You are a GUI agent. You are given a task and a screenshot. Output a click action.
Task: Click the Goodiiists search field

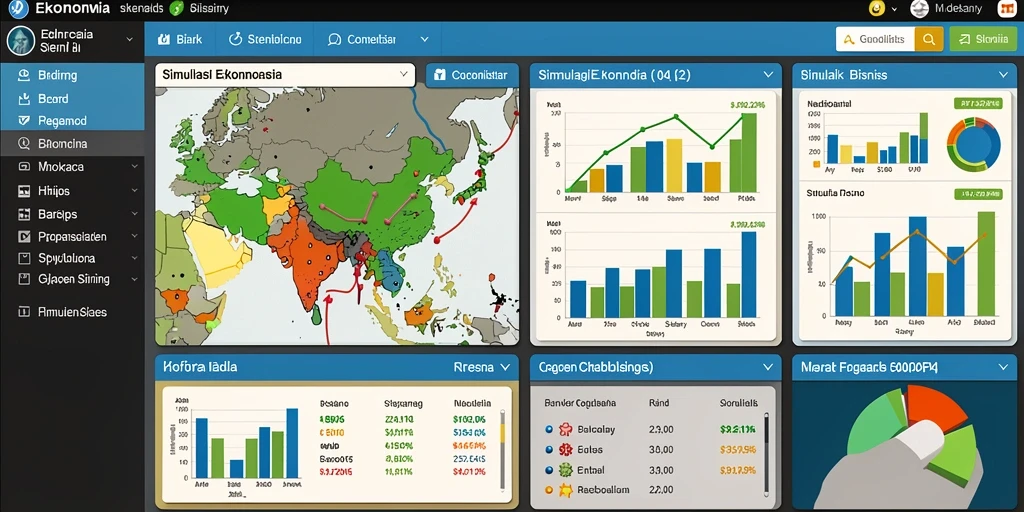pos(875,39)
